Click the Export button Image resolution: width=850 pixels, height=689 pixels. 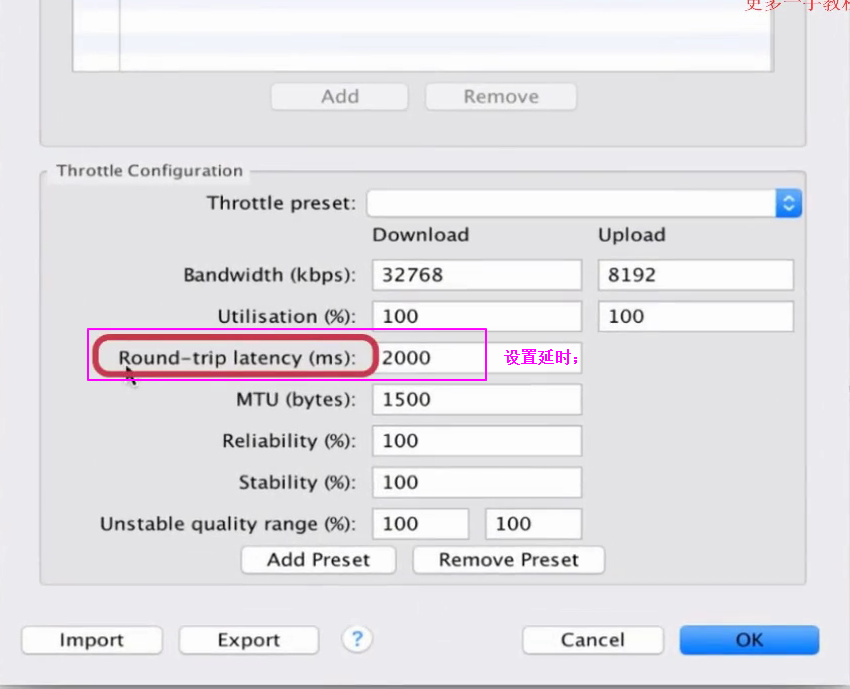pos(248,640)
